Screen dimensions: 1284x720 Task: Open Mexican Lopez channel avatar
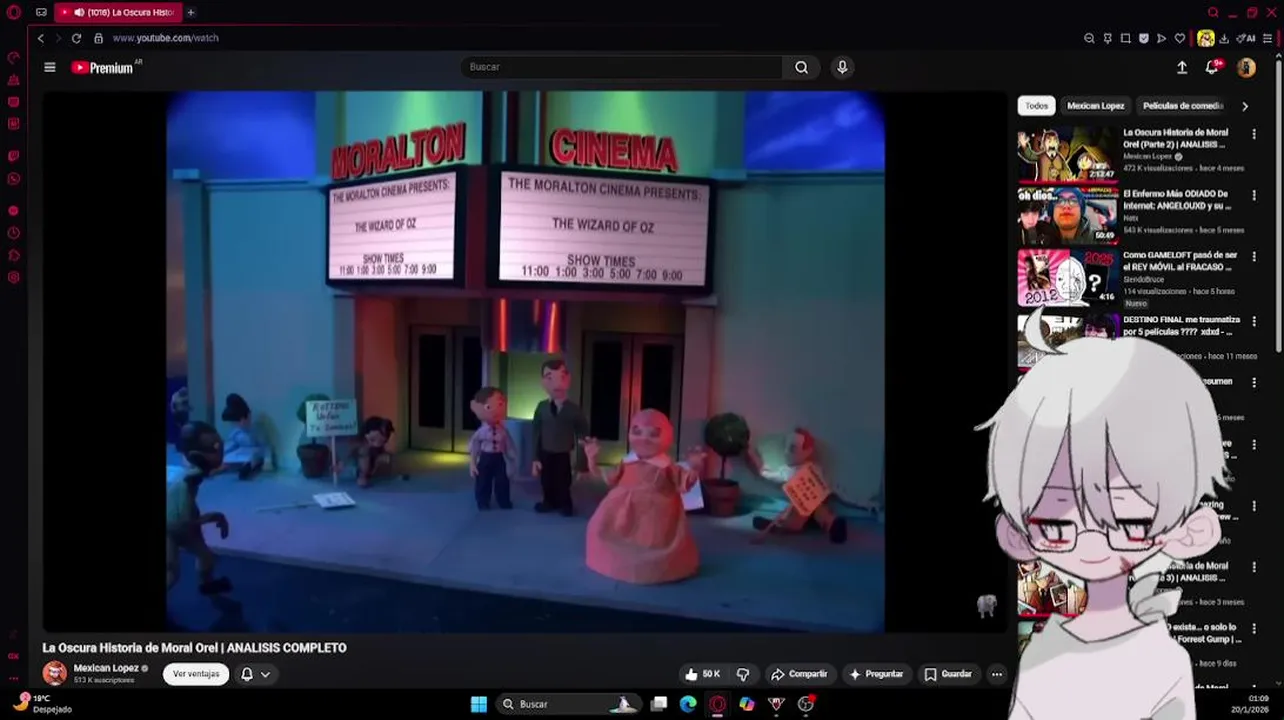55,673
